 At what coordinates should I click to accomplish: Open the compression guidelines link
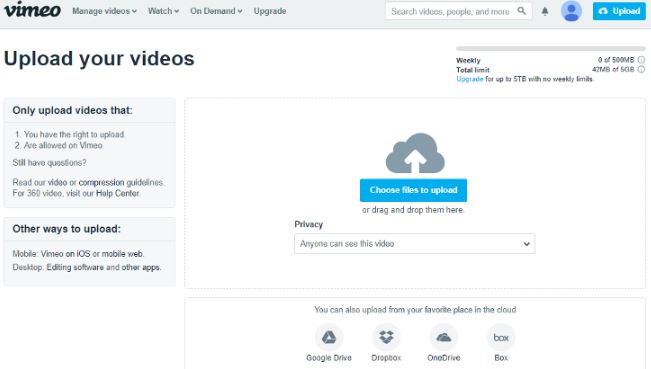coord(101,182)
